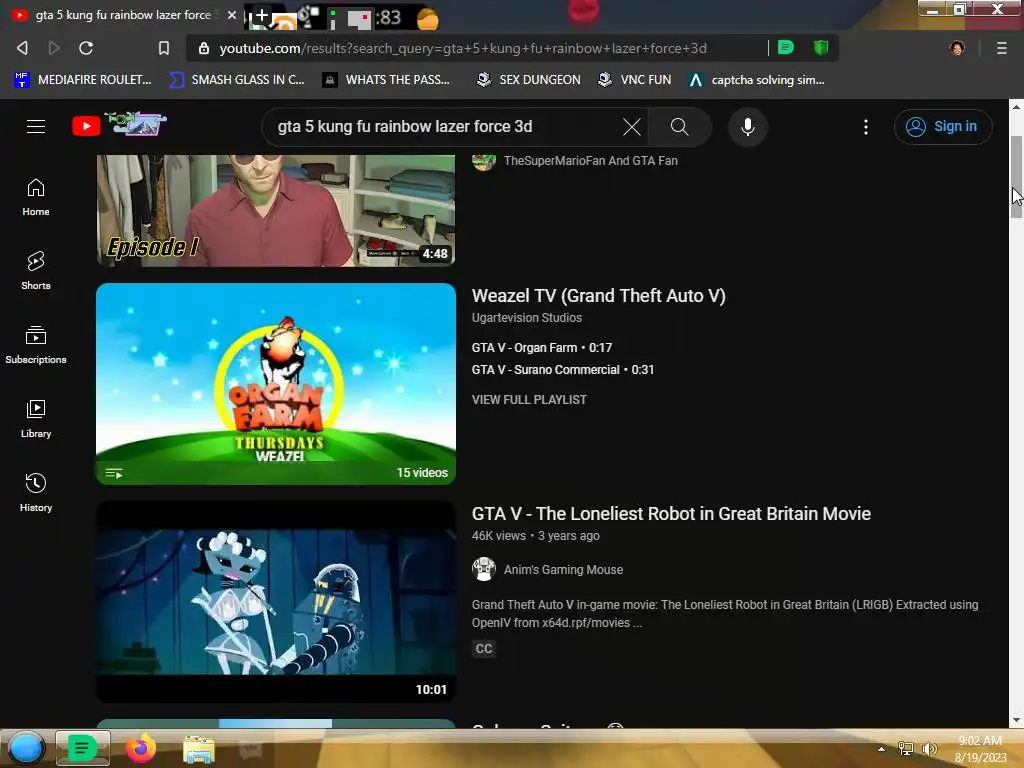
Task: Open the network tray icon
Action: pos(905,748)
